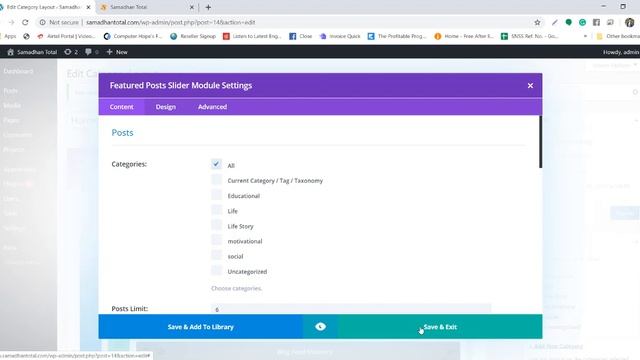Click the preview eye icon button

click(x=320, y=327)
